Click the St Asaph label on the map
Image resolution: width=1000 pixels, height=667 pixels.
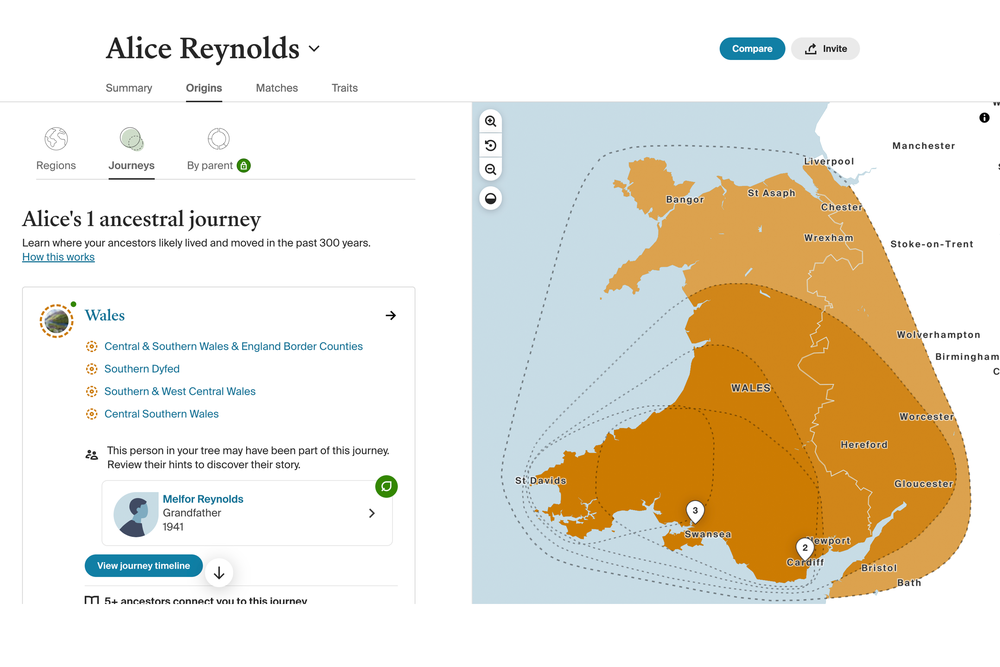772,193
